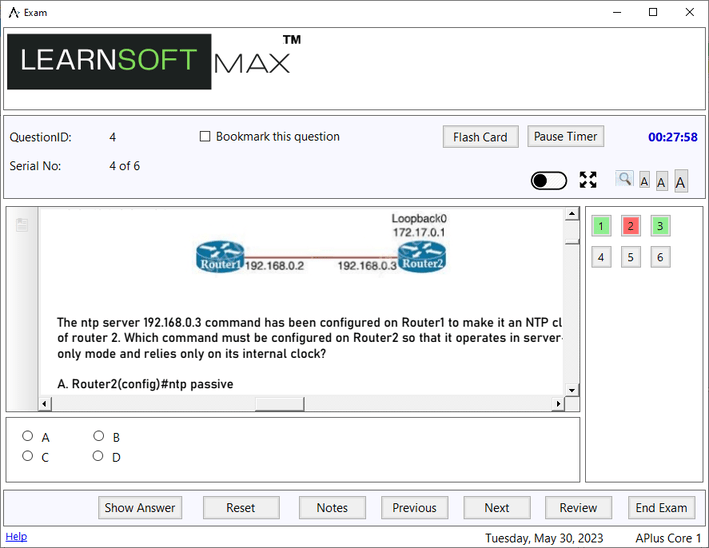Click the 'QuestionID:' label
The width and height of the screenshot is (709, 548).
coord(41,137)
